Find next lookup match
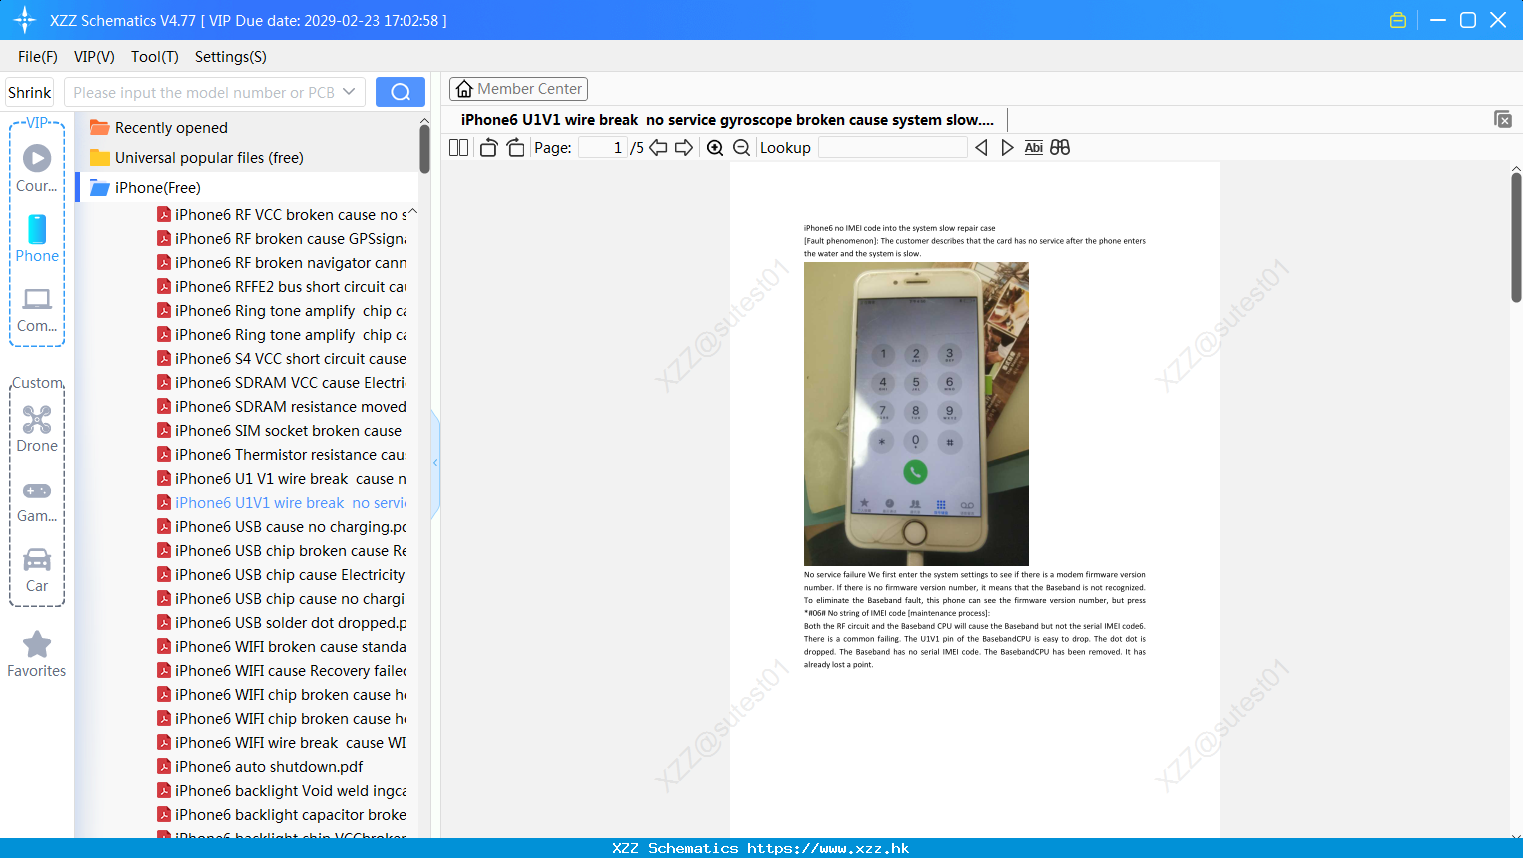 coord(1007,148)
